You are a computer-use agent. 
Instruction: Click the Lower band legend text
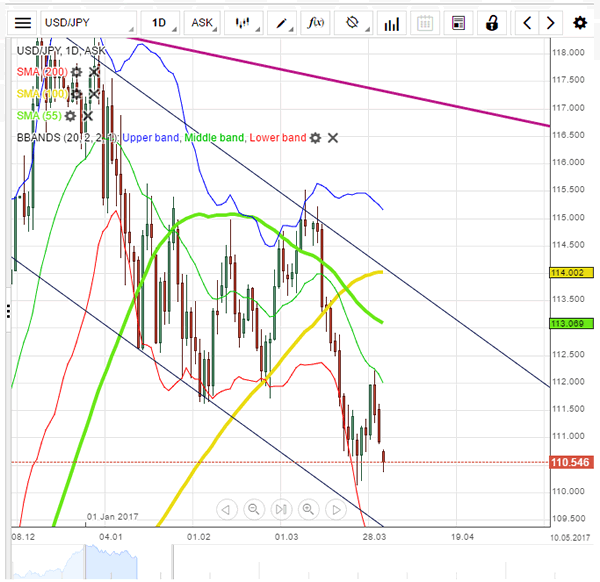coord(278,138)
